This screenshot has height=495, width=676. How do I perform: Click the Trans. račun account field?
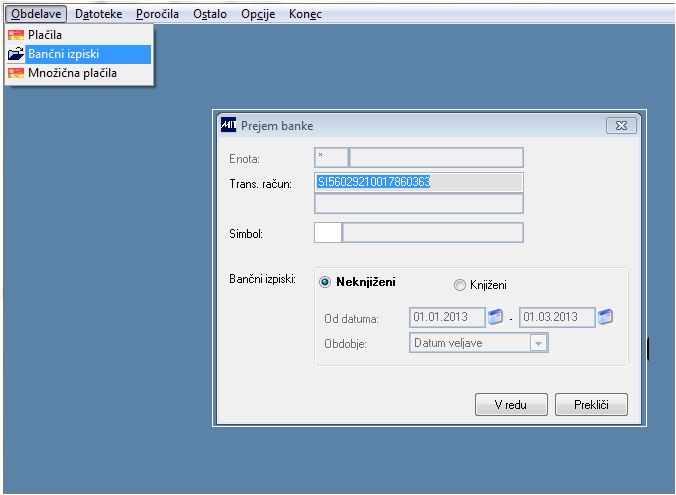(419, 182)
